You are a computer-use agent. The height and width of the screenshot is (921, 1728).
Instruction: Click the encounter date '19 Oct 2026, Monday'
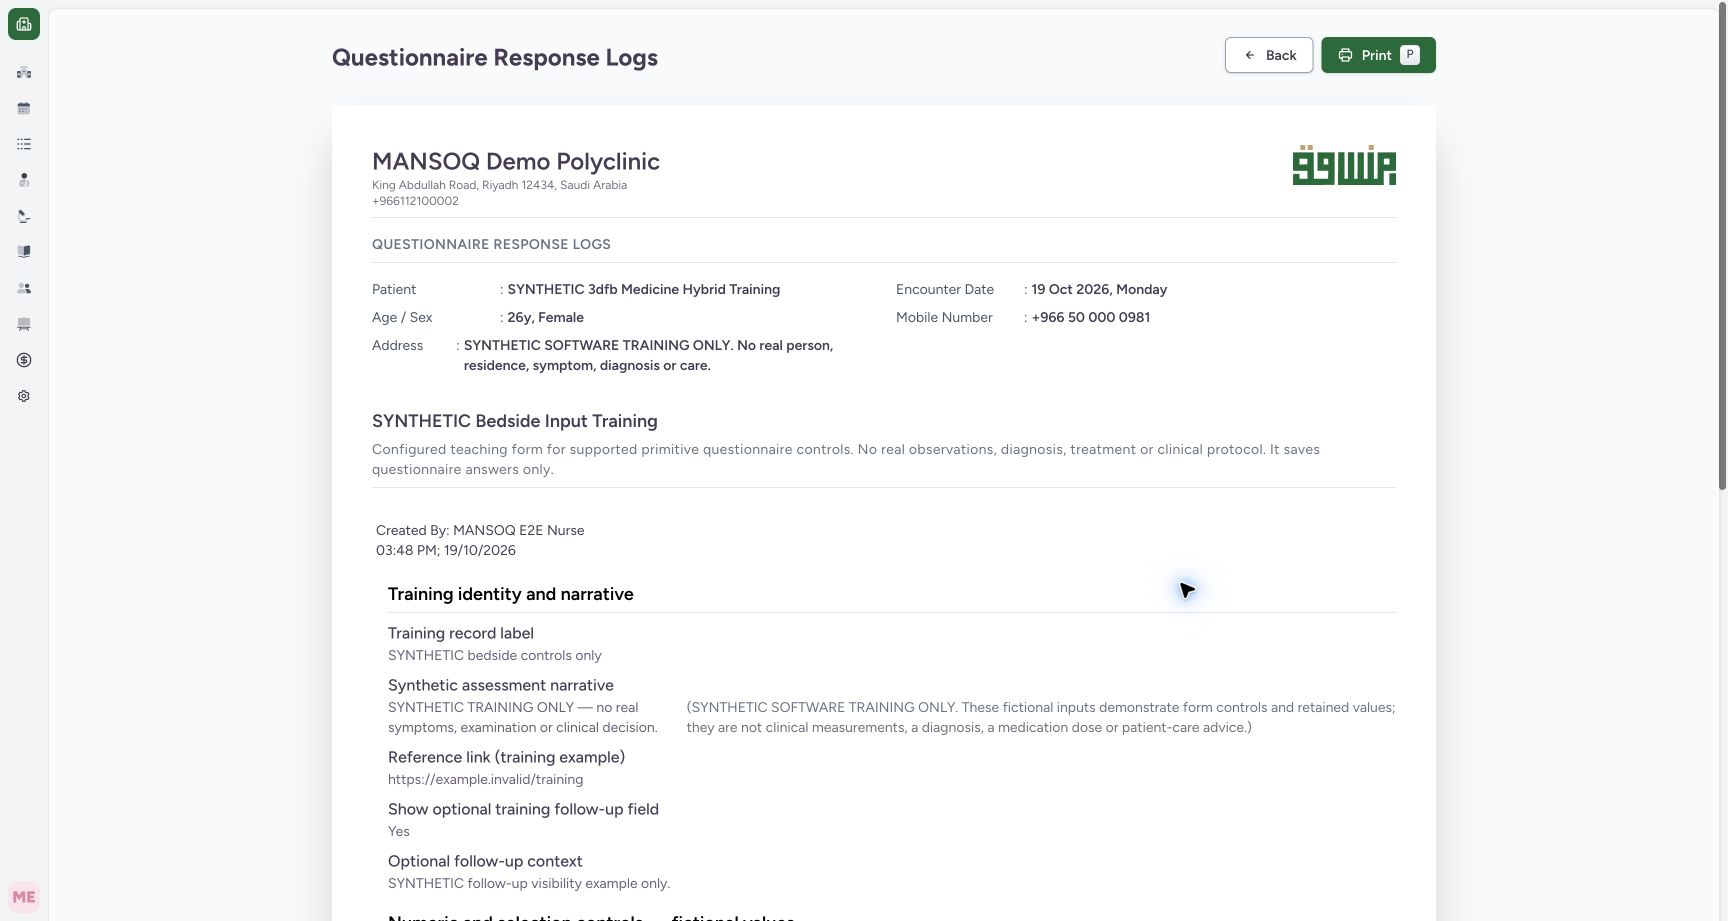[1099, 289]
